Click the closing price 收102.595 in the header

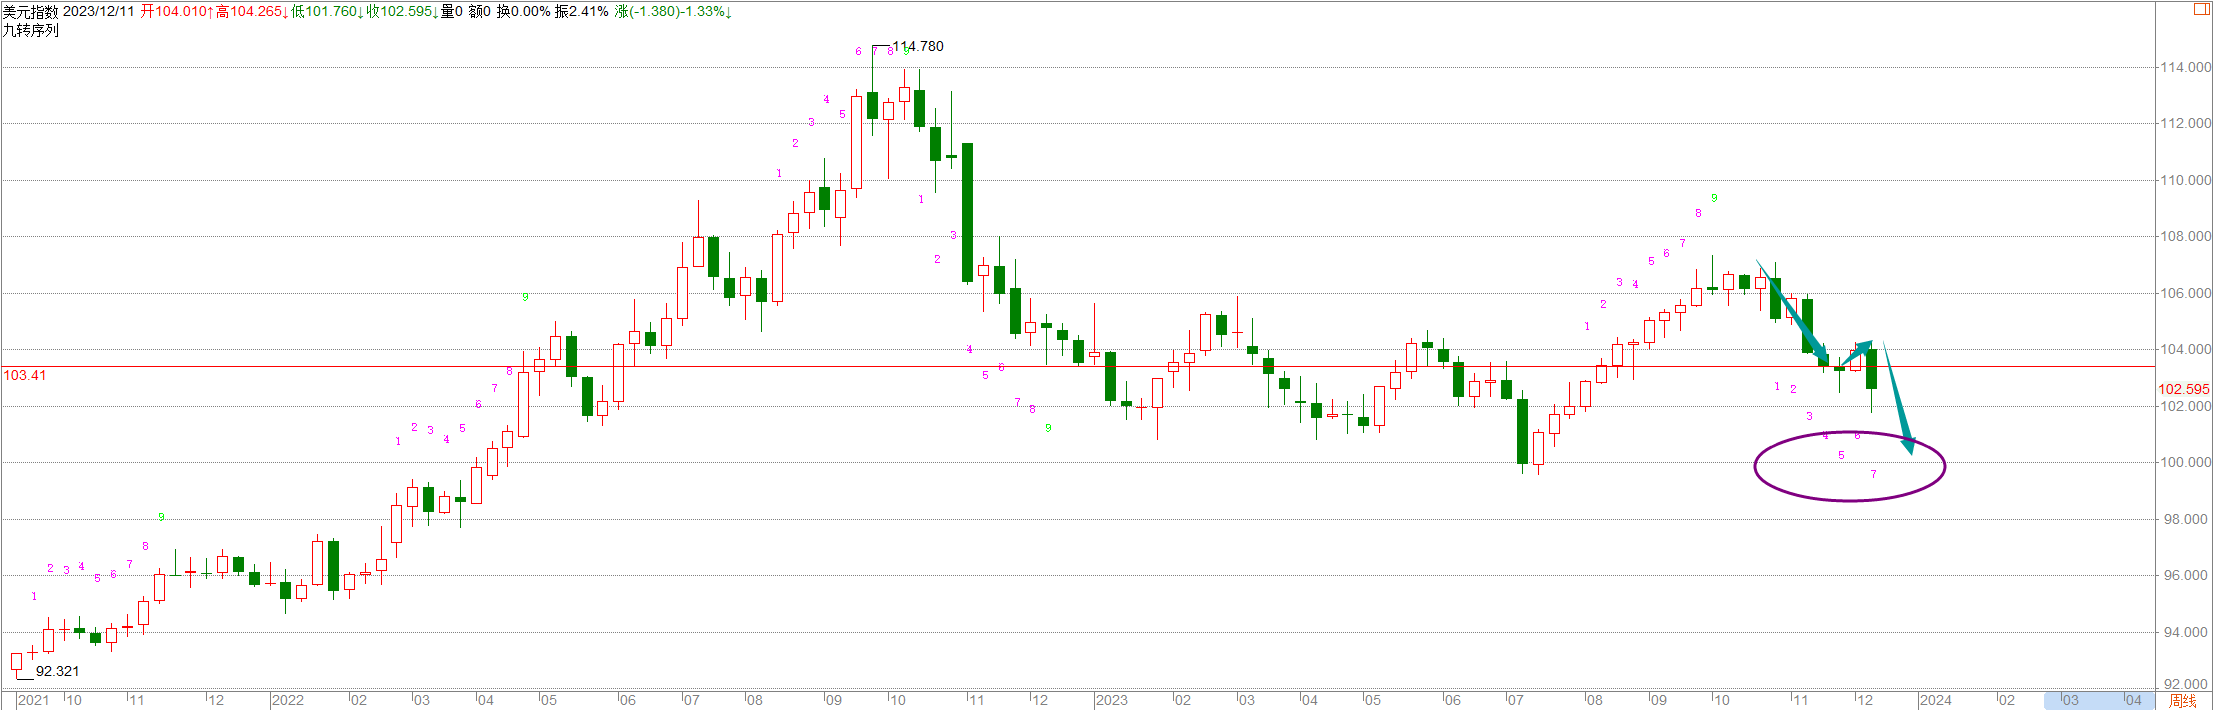coord(399,11)
